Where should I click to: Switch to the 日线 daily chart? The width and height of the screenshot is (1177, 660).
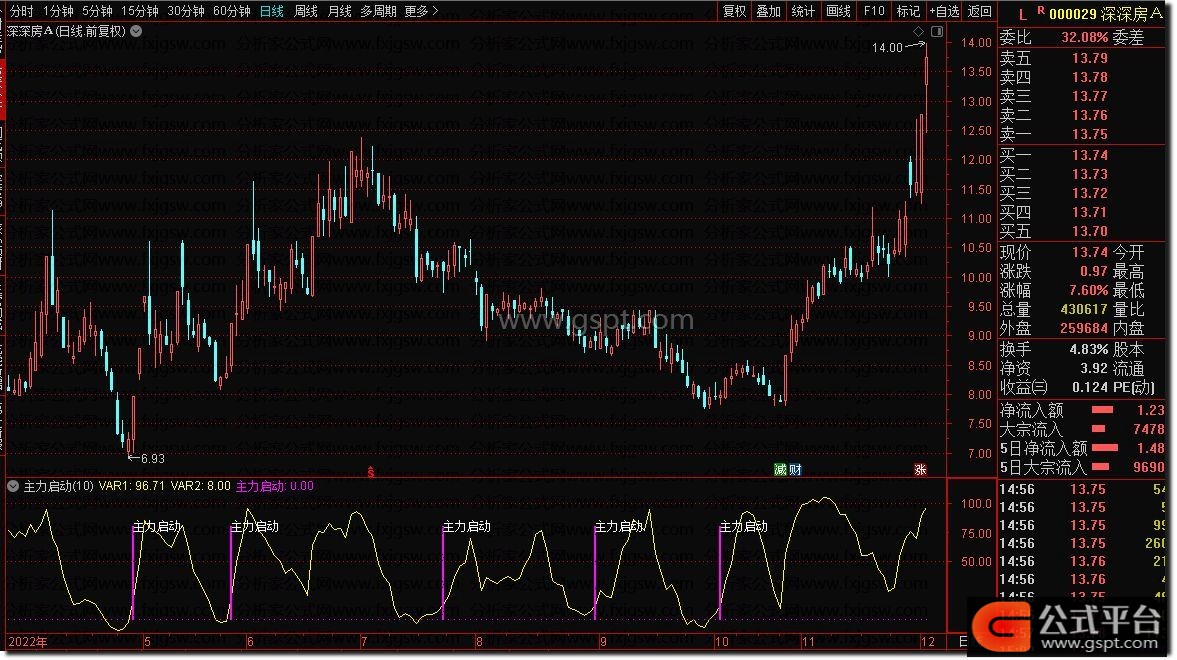[x=271, y=11]
